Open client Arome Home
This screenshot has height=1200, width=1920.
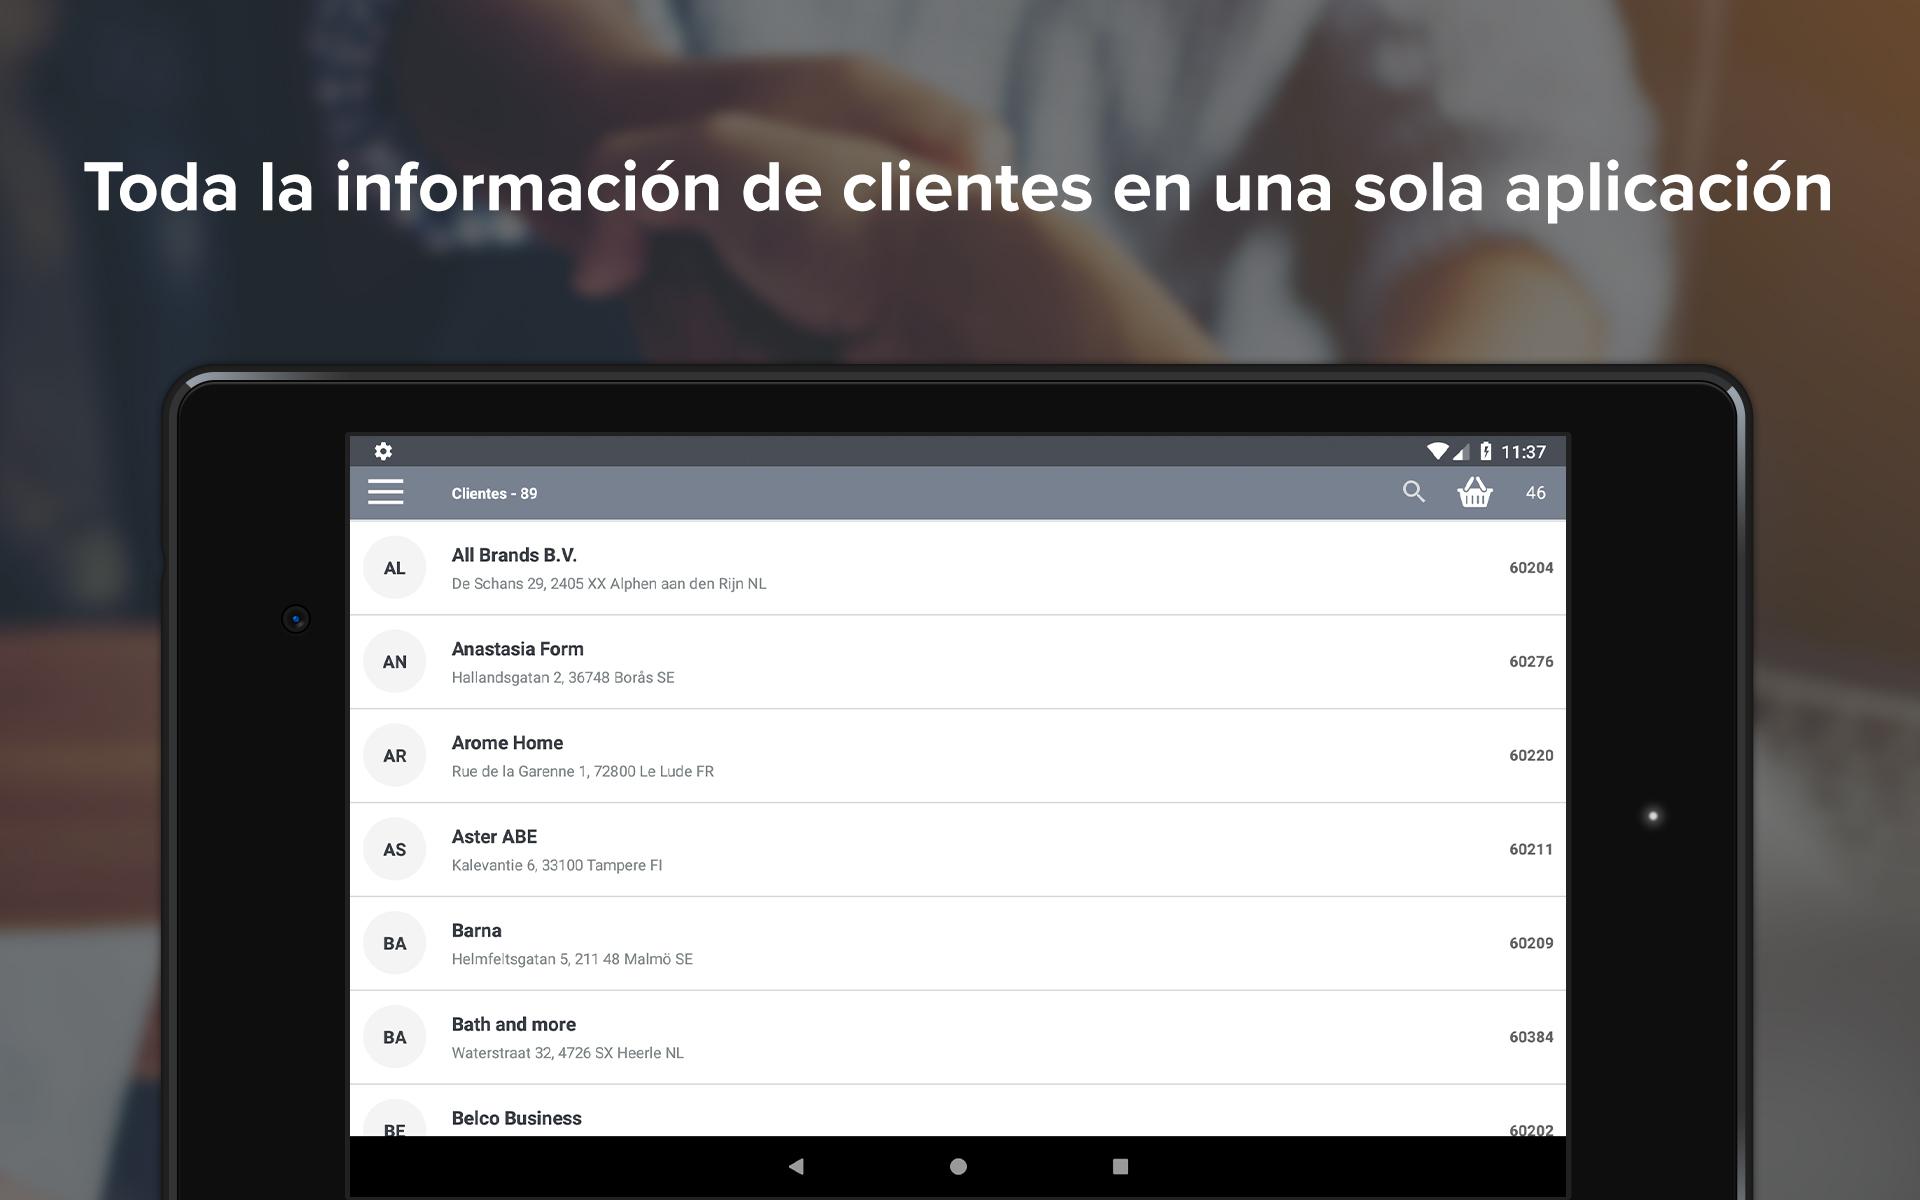point(957,755)
